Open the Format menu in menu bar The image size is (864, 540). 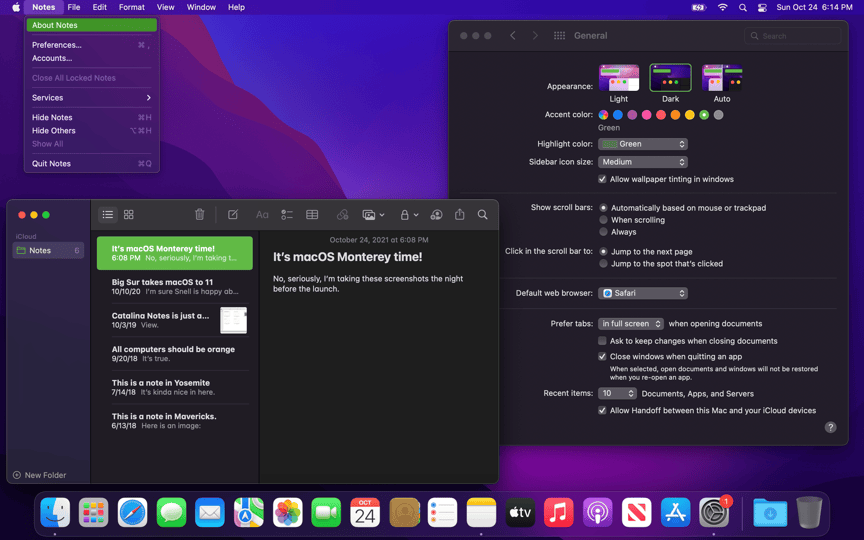point(132,7)
